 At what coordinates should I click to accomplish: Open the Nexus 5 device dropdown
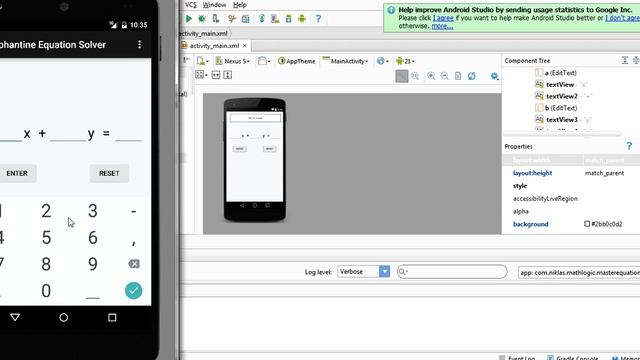[x=233, y=61]
